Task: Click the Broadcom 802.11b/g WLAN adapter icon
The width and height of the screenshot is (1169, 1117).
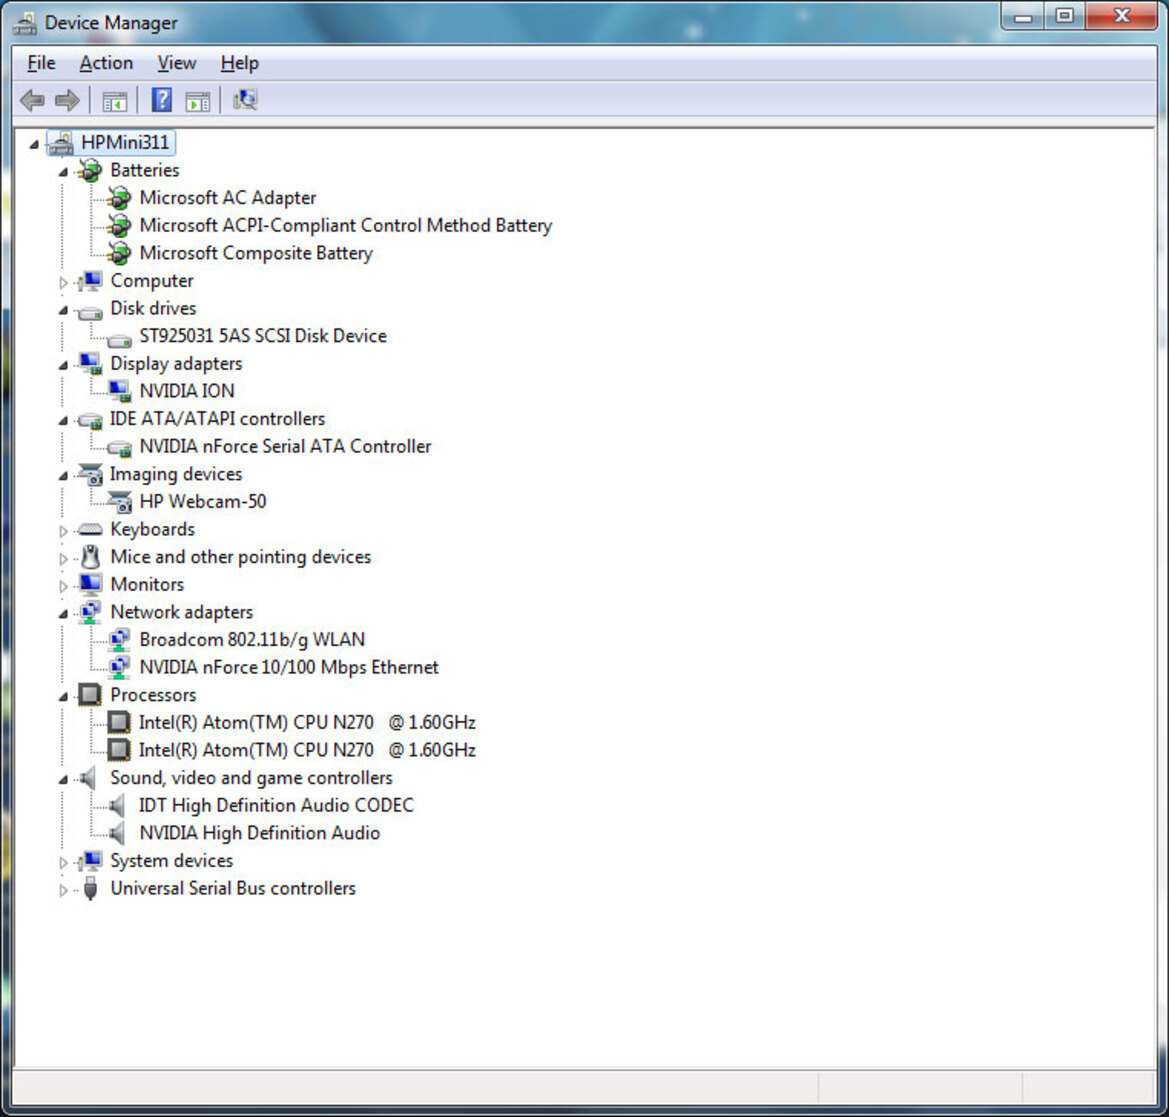Action: pyautogui.click(x=119, y=640)
